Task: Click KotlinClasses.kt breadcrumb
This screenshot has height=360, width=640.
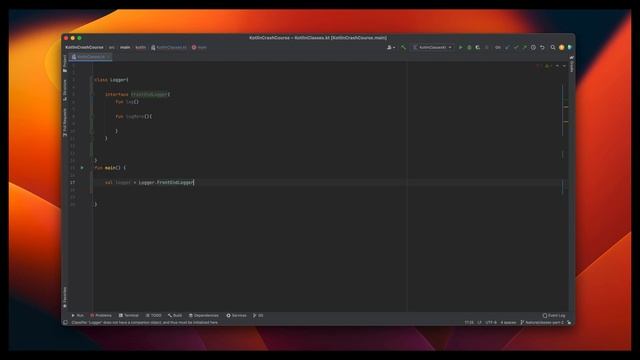Action: pyautogui.click(x=169, y=47)
